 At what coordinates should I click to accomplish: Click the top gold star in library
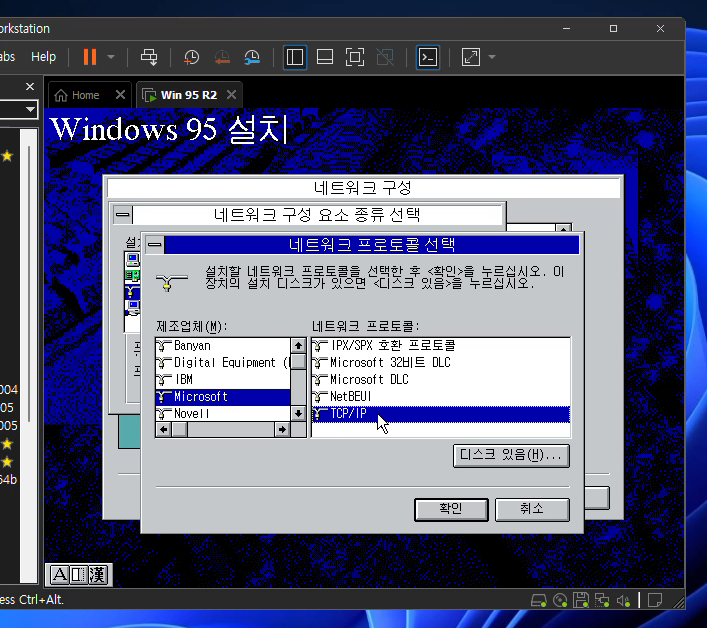coord(7,156)
